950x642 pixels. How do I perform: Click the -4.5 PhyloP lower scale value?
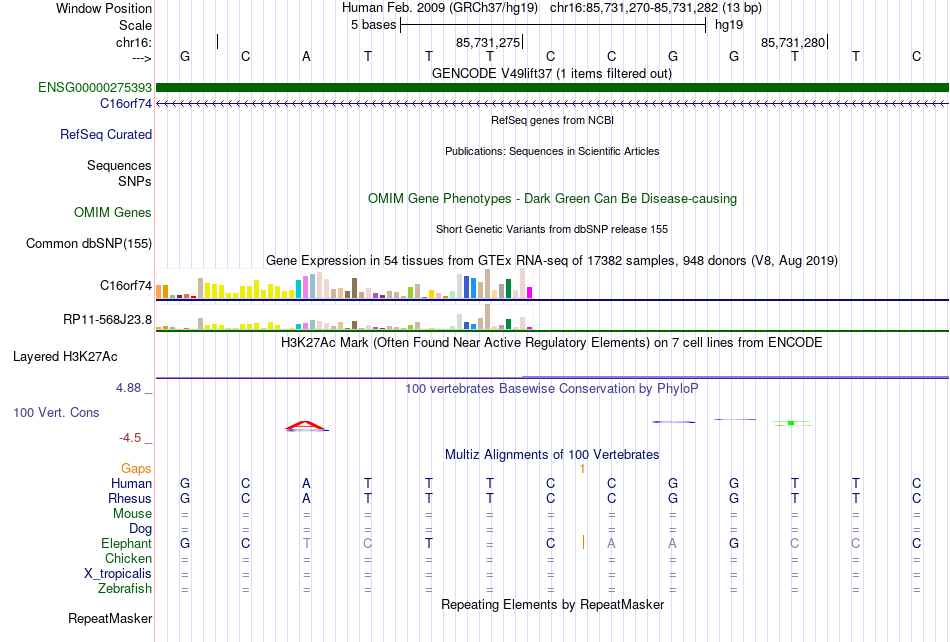pos(130,437)
